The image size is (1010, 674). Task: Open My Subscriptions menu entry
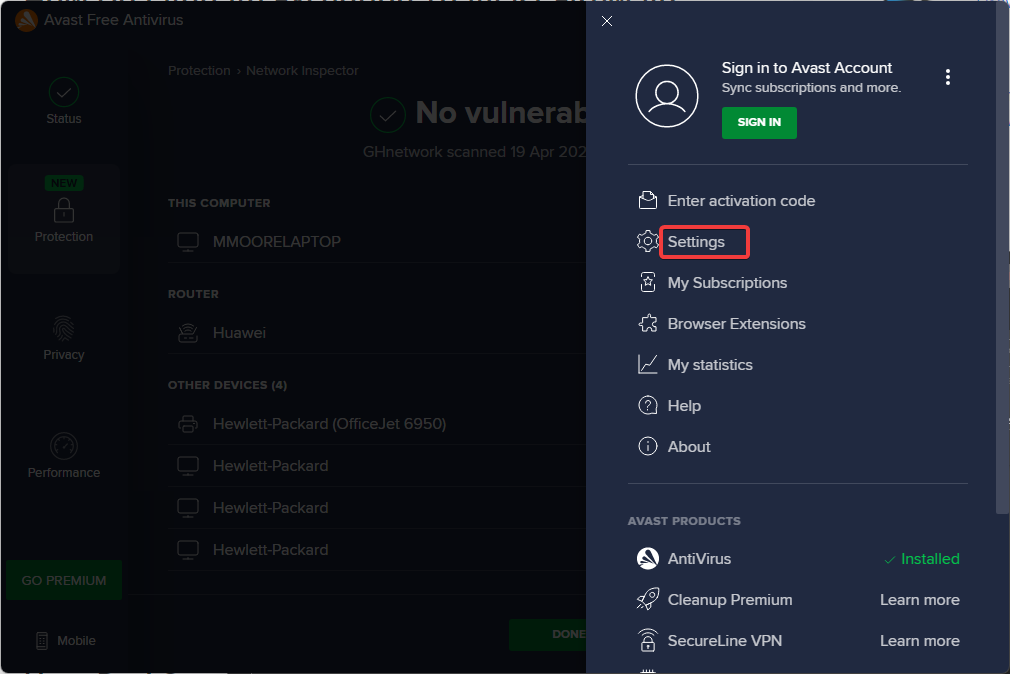point(727,283)
